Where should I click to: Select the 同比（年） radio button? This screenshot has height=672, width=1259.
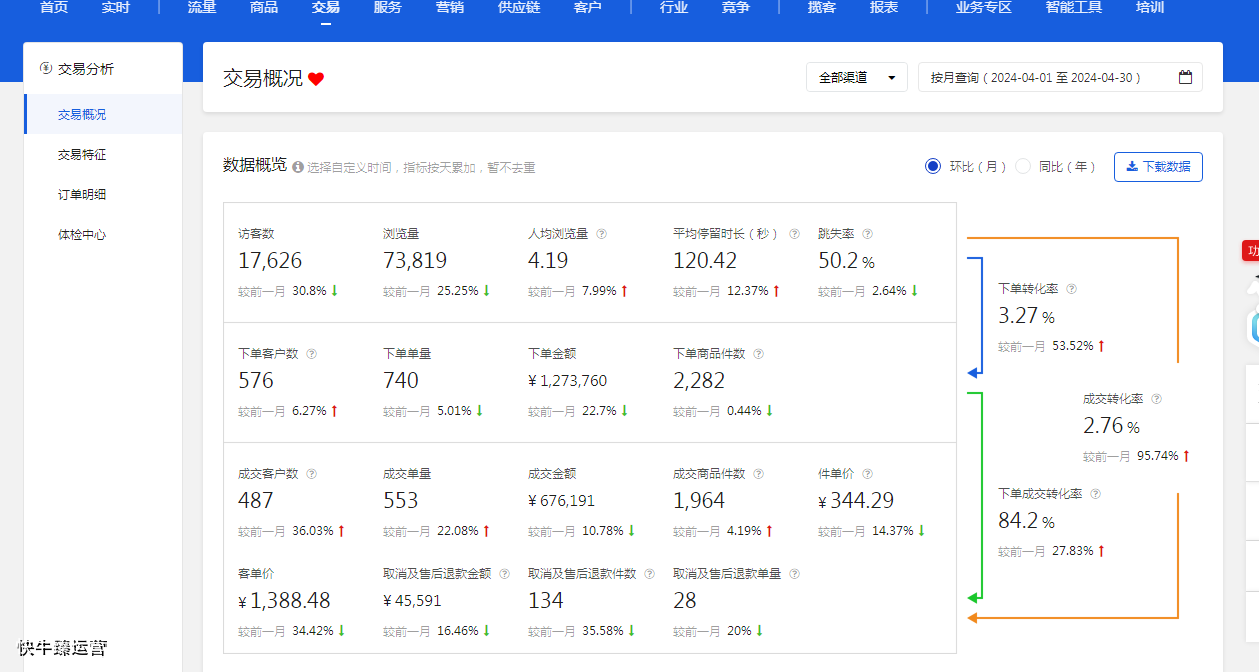coord(1023,166)
